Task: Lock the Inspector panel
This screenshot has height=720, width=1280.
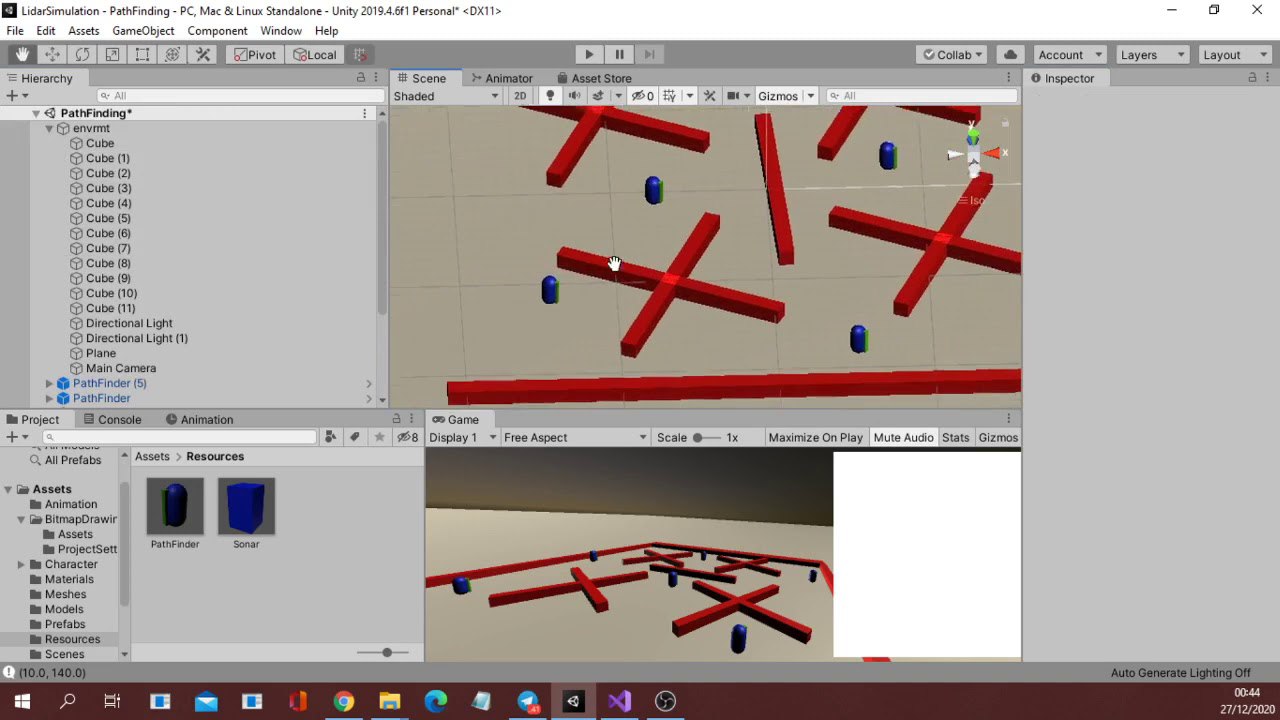Action: 1252,78
